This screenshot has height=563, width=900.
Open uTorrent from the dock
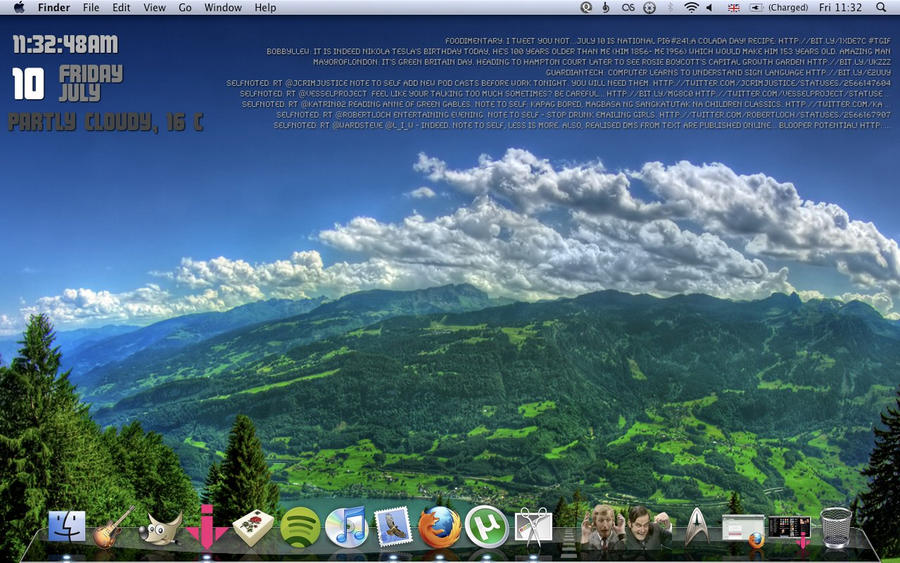click(x=486, y=527)
